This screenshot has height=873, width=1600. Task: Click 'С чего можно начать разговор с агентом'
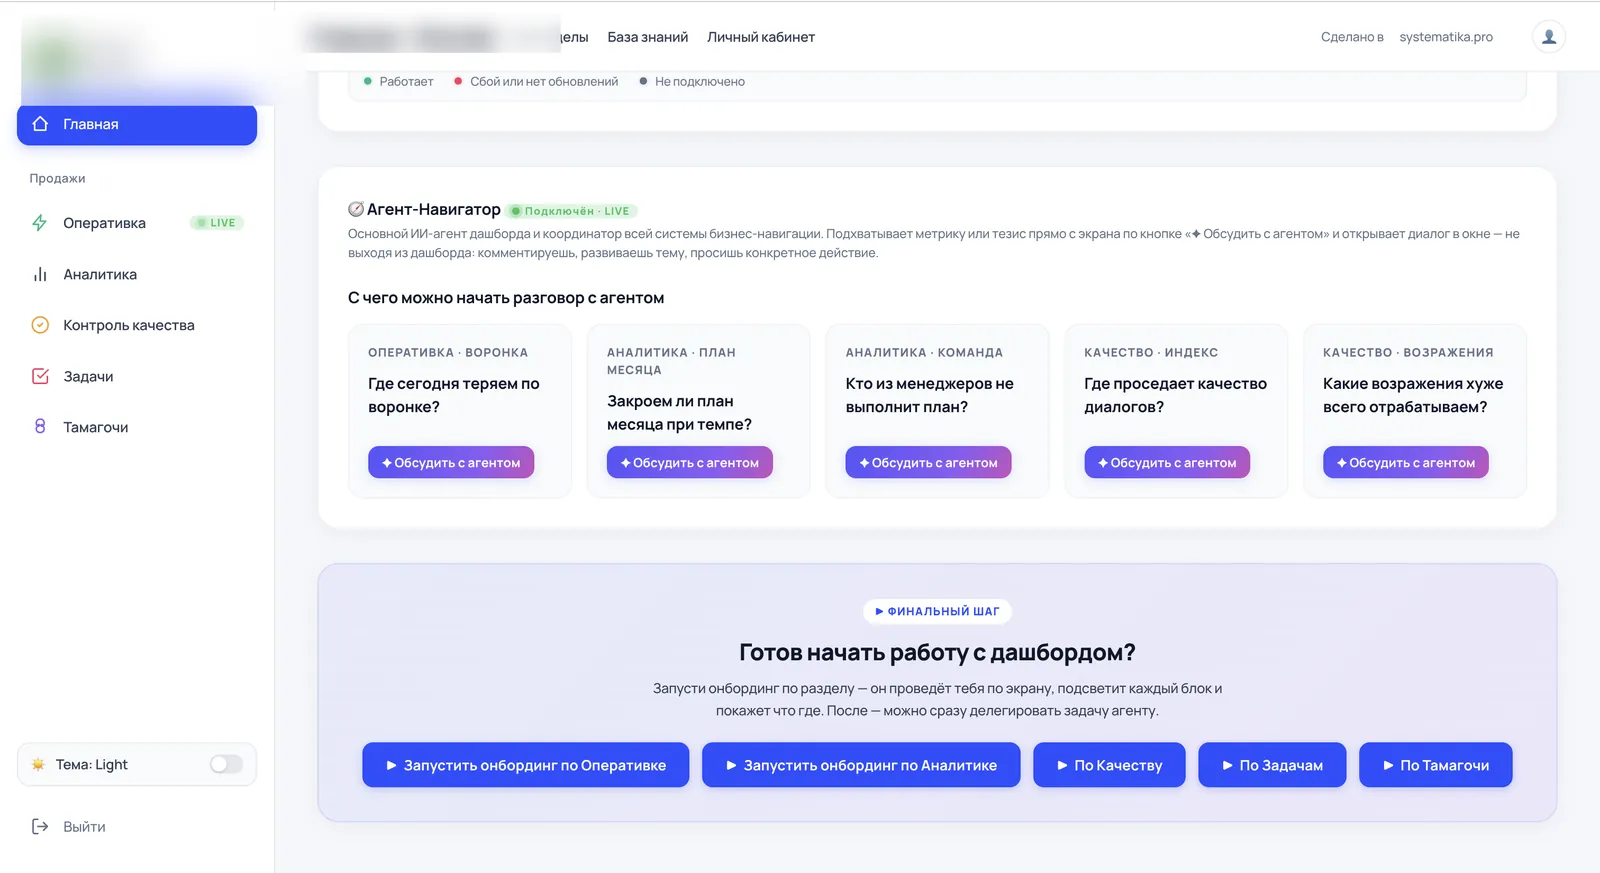point(506,298)
